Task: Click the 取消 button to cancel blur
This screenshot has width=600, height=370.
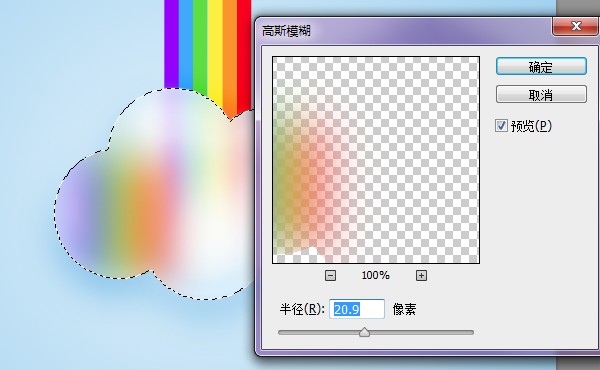Action: click(x=541, y=95)
